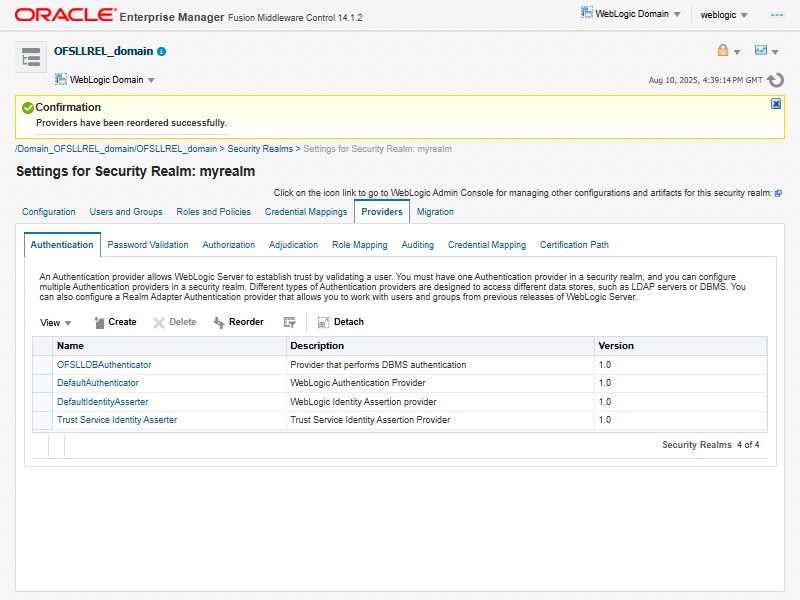
Task: Open the chart recording icon
Action: click(x=761, y=50)
